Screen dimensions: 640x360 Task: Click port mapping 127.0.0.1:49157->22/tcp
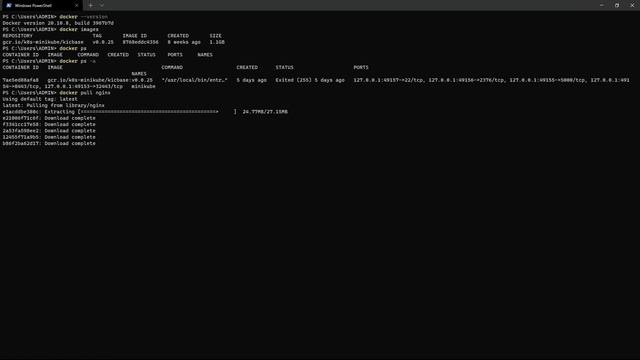388,80
